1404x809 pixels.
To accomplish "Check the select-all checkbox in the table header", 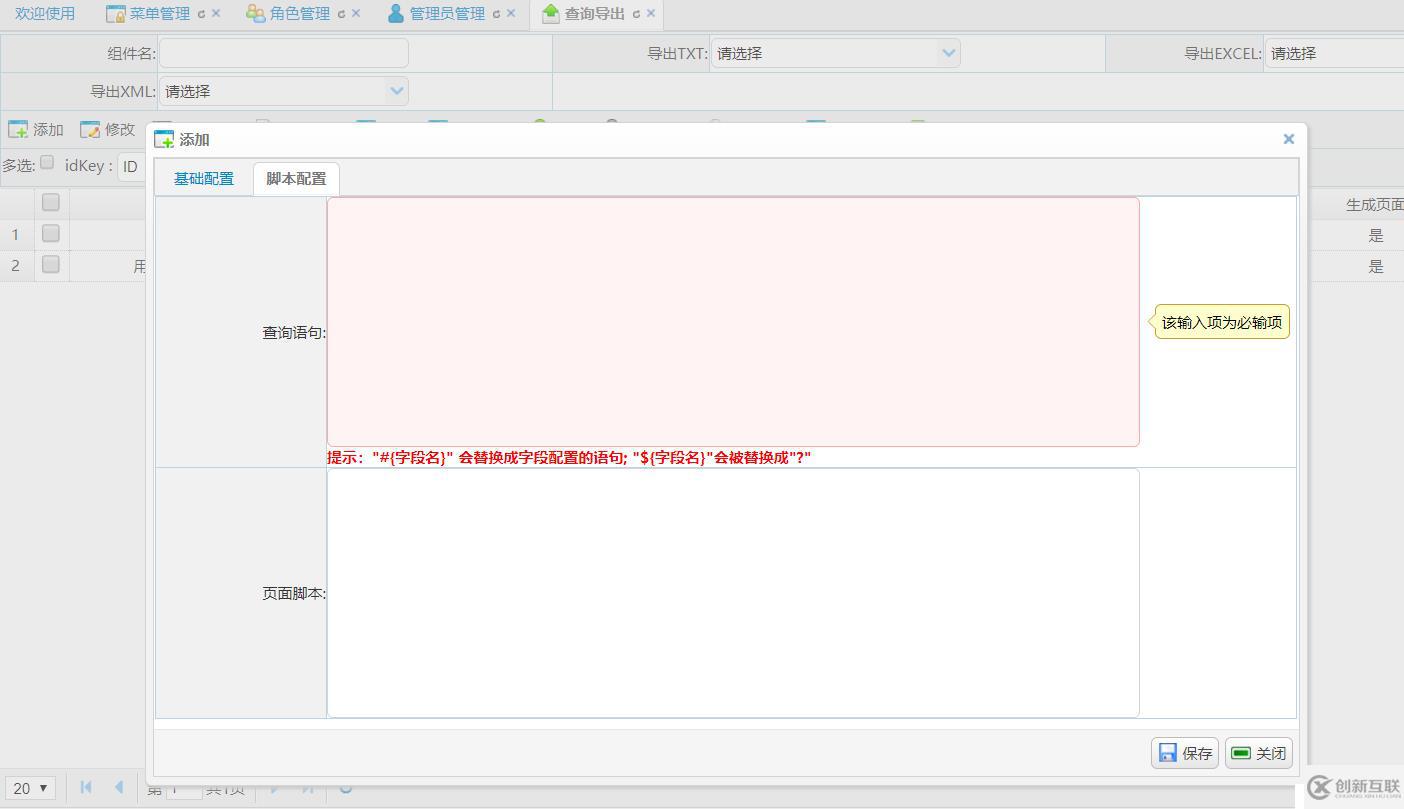I will pos(51,202).
